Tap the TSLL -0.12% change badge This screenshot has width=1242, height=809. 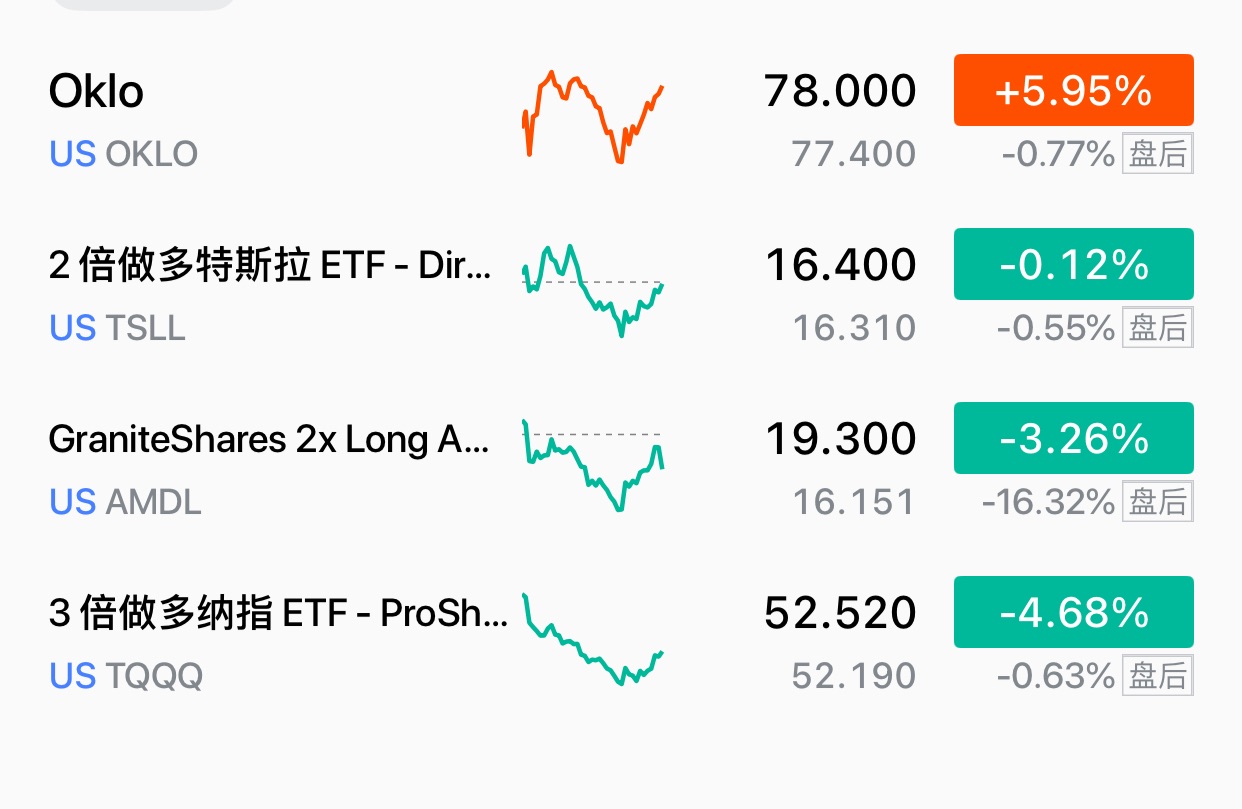(x=1073, y=265)
